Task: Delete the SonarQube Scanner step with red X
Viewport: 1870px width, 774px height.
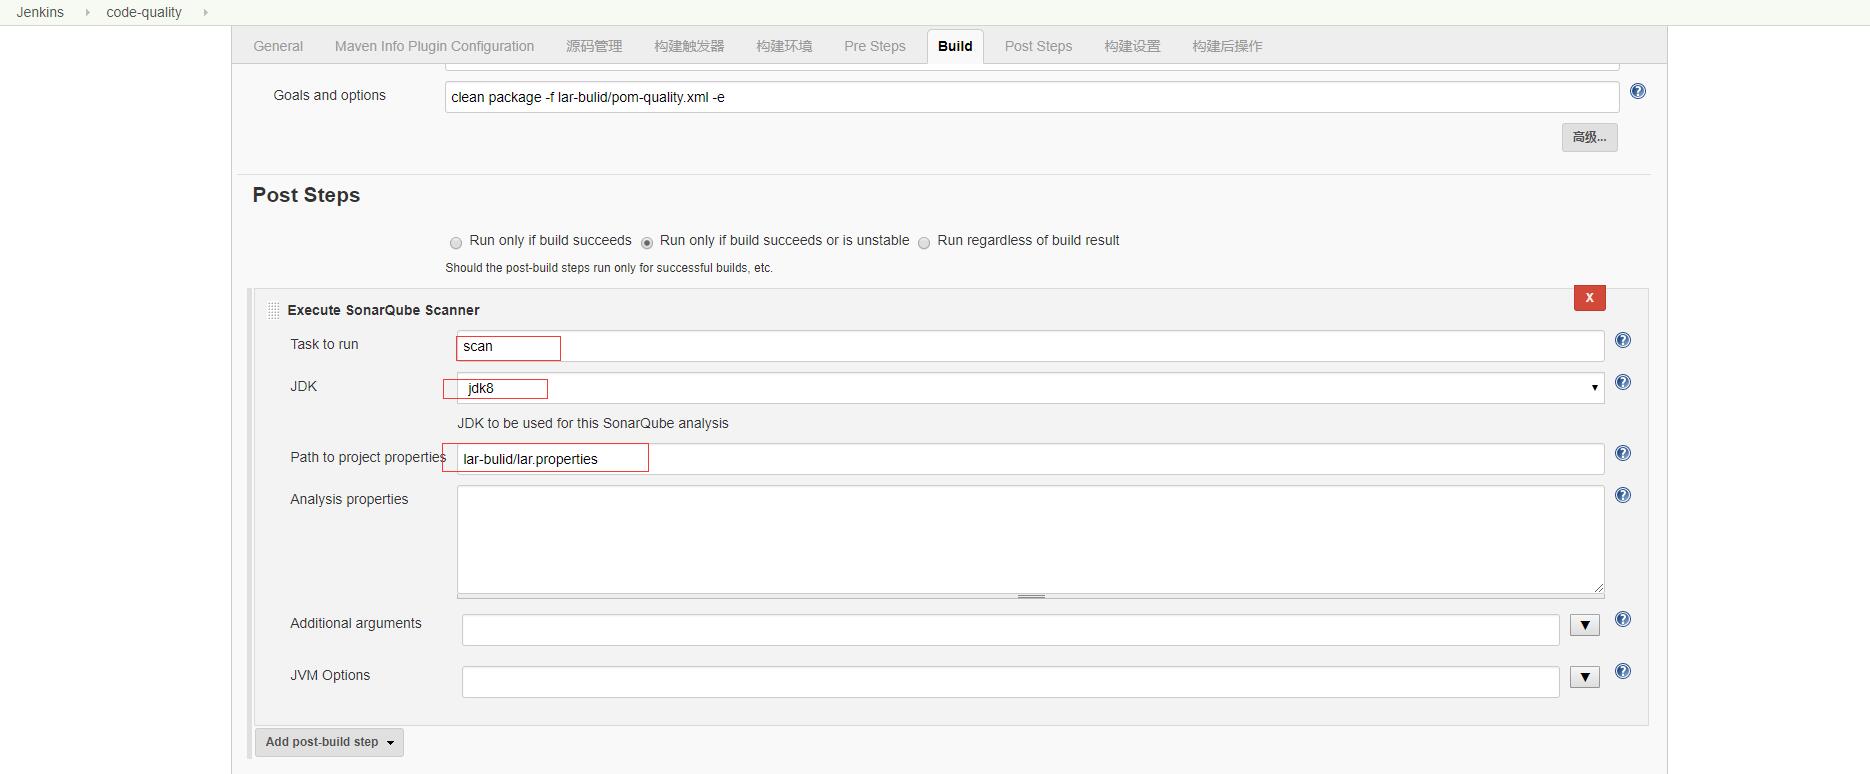Action: pyautogui.click(x=1589, y=298)
